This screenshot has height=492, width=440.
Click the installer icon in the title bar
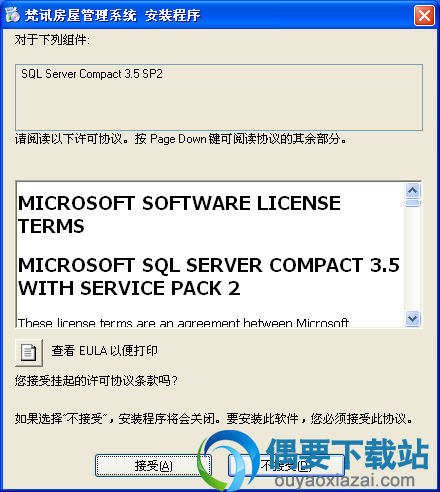point(13,15)
